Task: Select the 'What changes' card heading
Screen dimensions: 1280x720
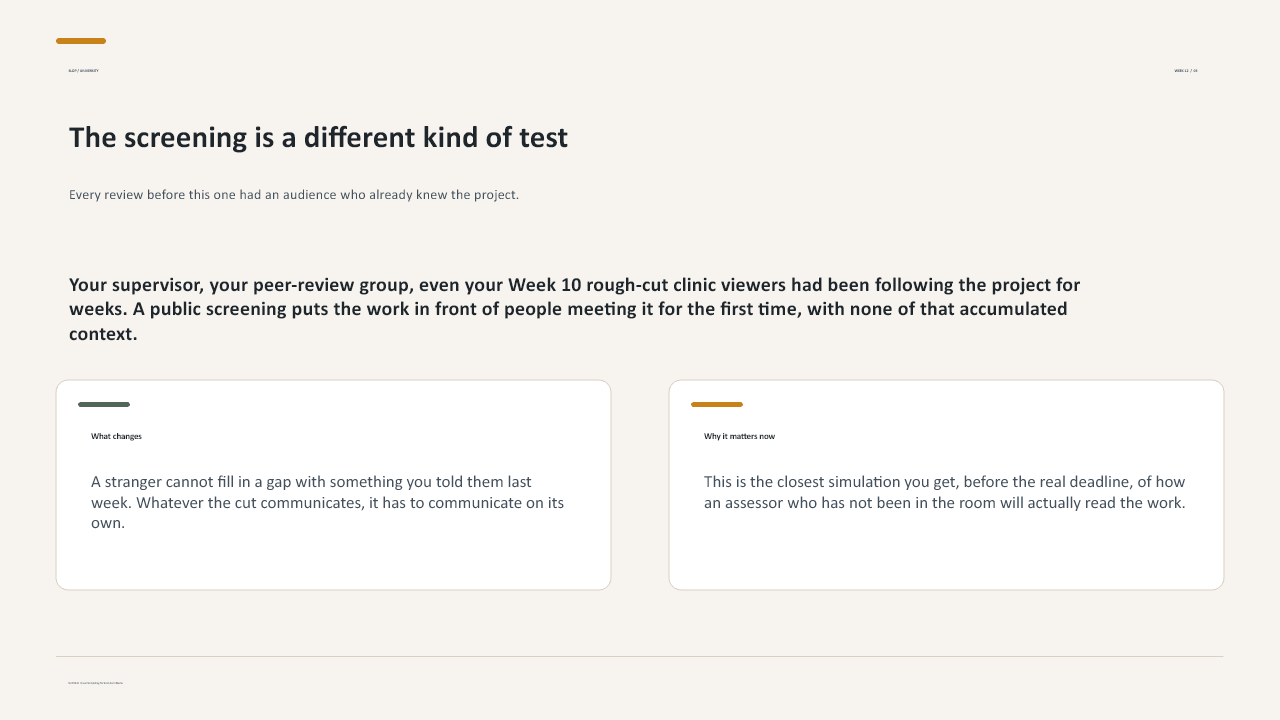Action: (x=116, y=436)
